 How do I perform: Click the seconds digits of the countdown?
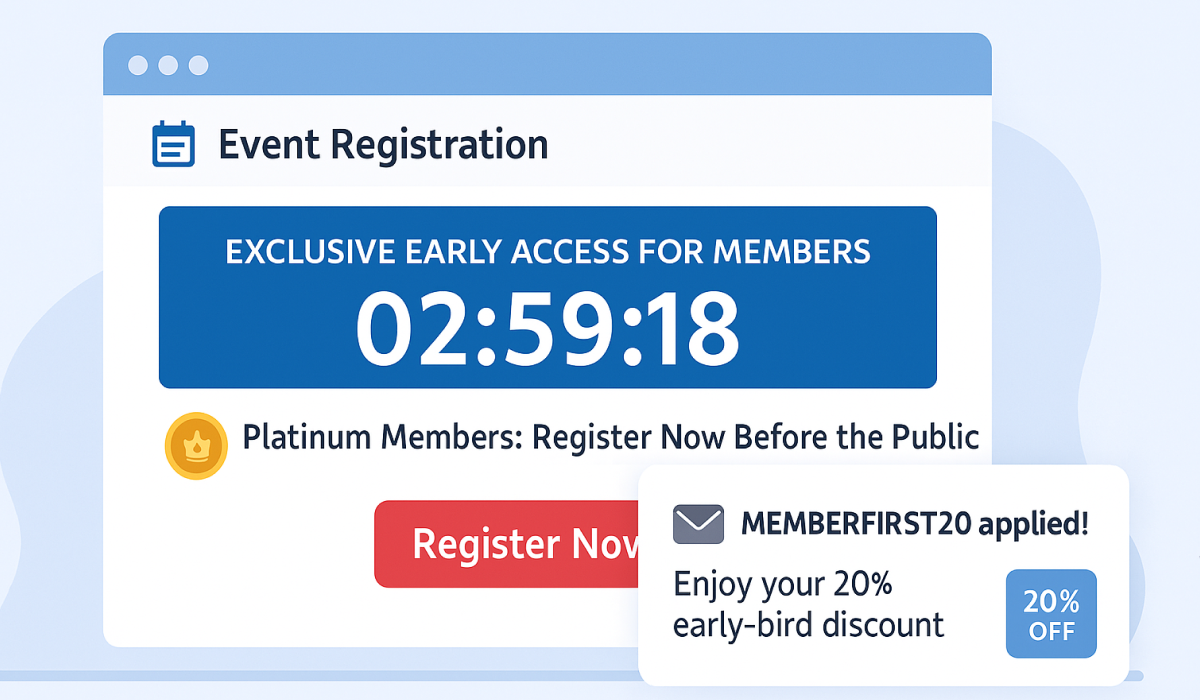tap(689, 328)
